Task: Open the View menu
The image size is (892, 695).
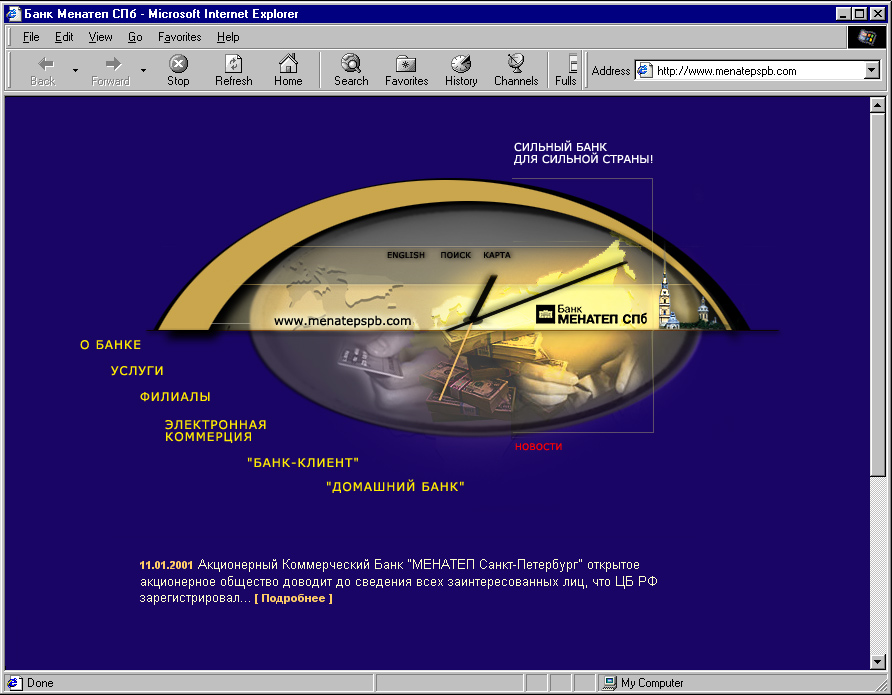Action: click(100, 37)
